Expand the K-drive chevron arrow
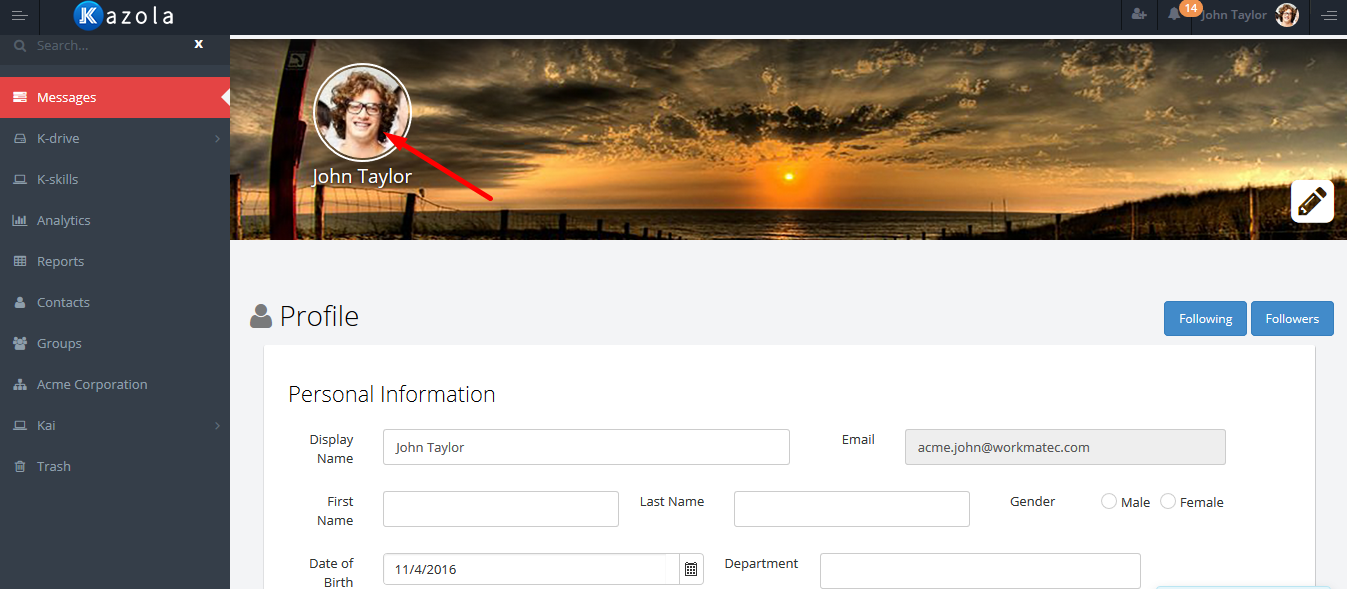The image size is (1347, 589). 217,139
